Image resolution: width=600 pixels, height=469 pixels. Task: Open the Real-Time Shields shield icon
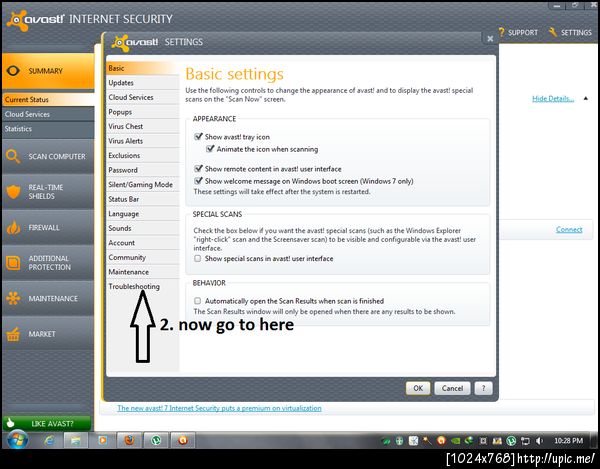click(x=13, y=192)
